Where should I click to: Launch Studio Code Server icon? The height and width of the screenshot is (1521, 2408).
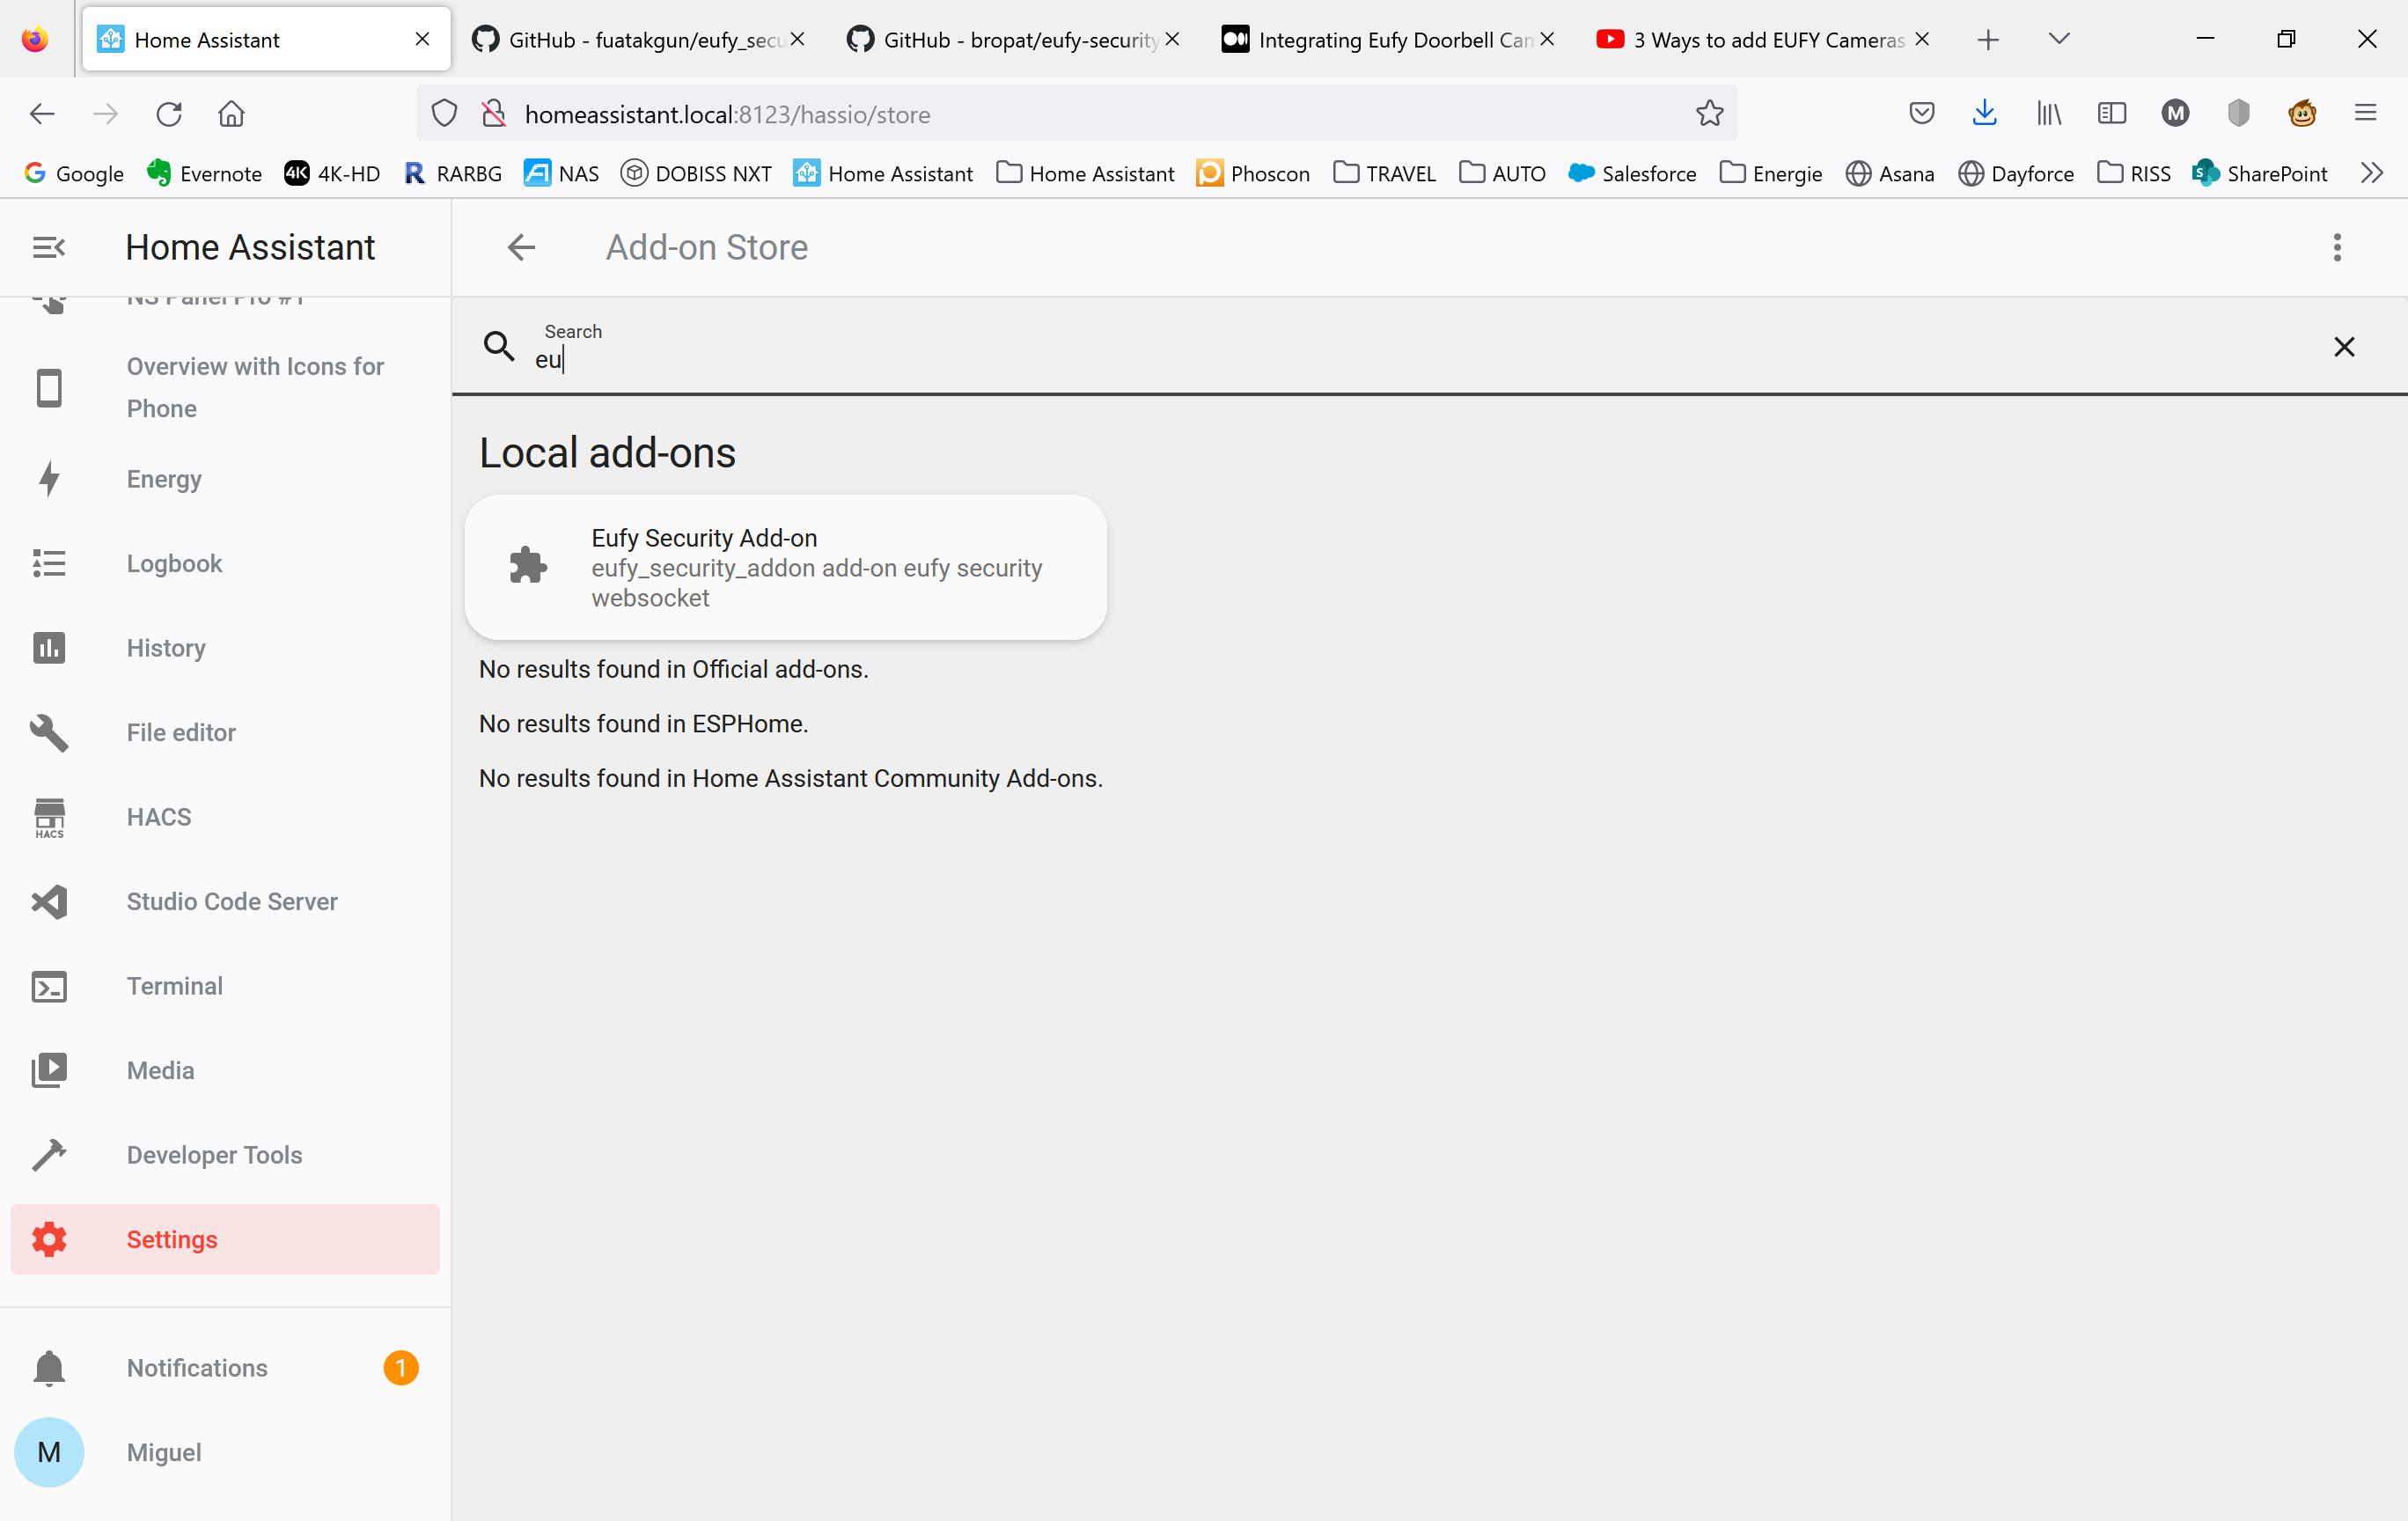pyautogui.click(x=49, y=901)
